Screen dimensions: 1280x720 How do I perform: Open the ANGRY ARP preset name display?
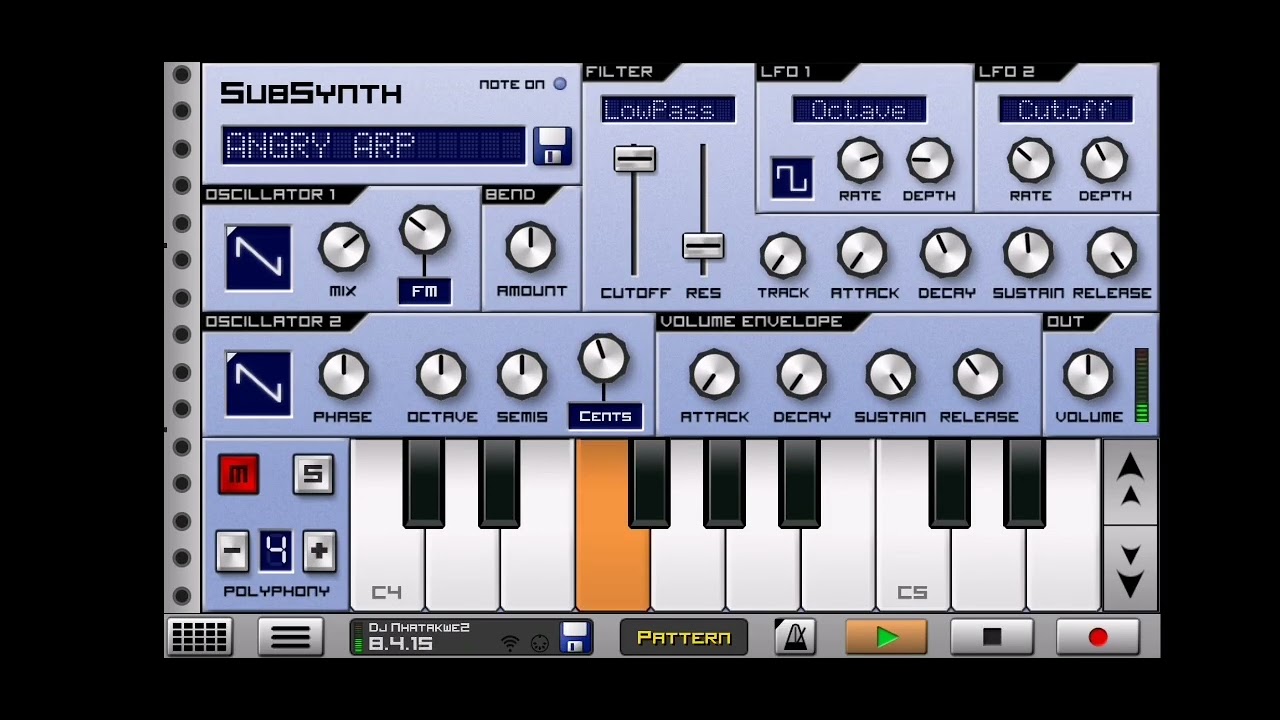[x=374, y=146]
